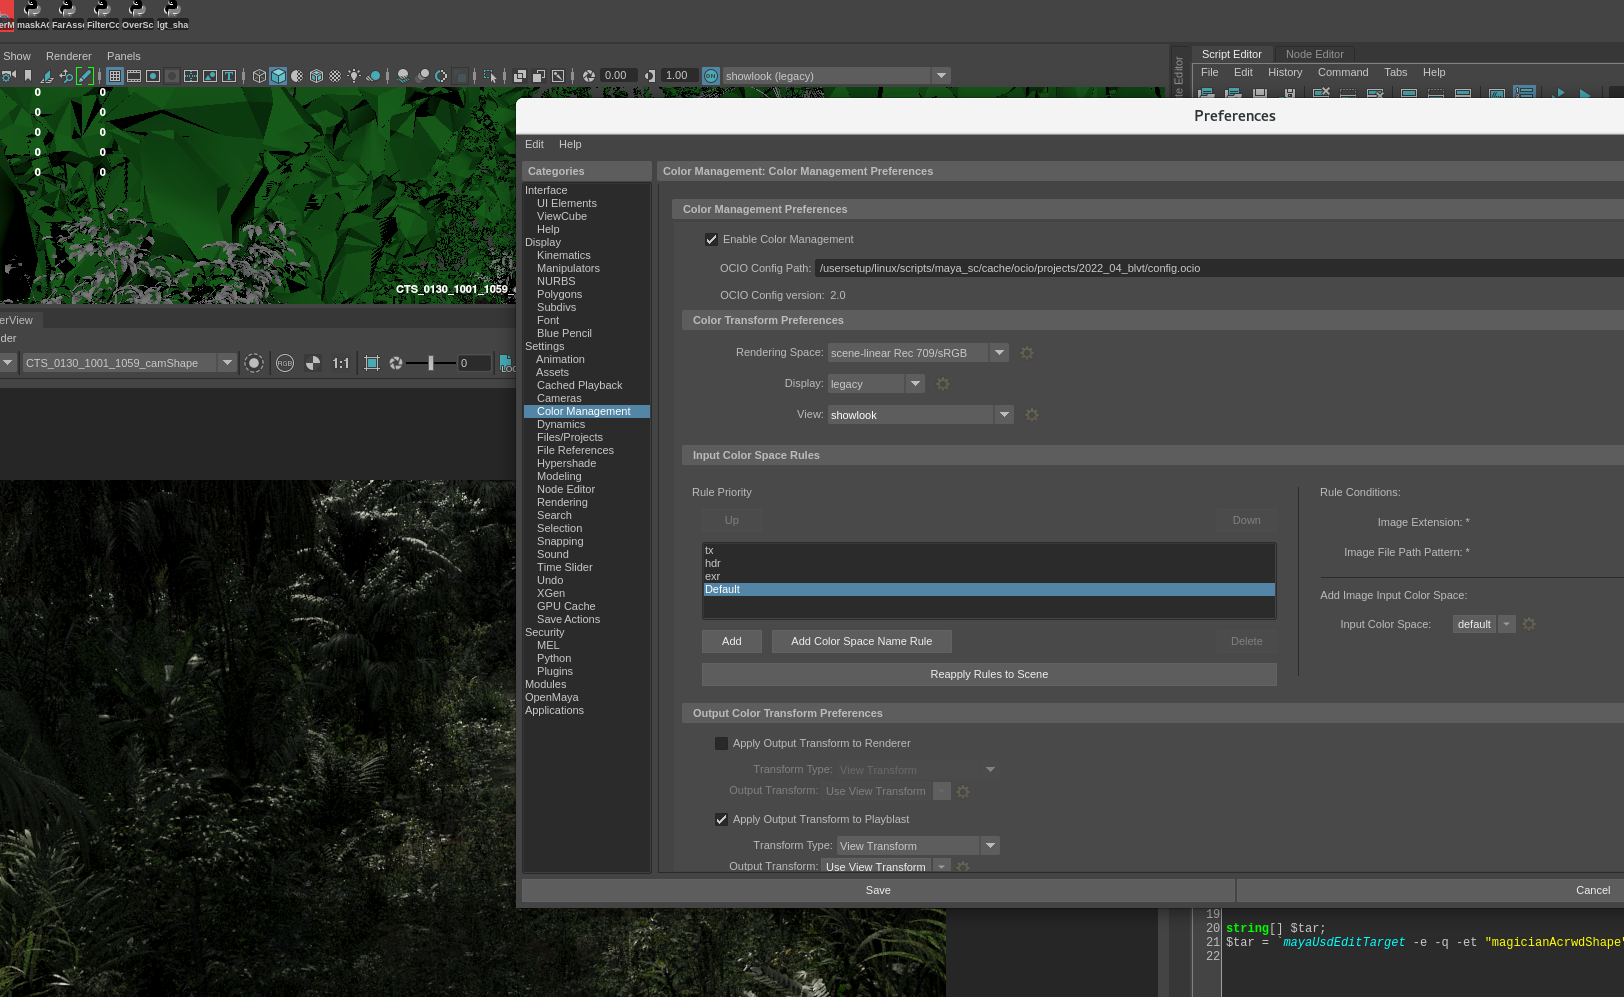Open the Command menu in Script Editor
The height and width of the screenshot is (997, 1624).
[x=1343, y=72]
